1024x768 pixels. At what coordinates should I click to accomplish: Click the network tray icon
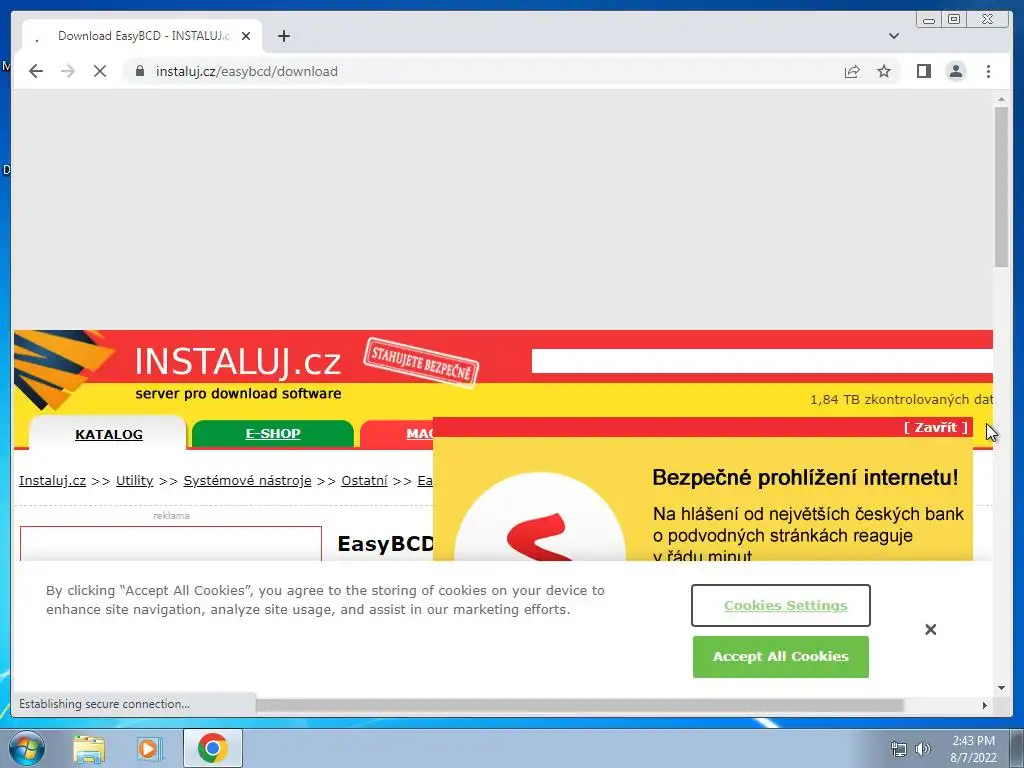click(x=899, y=749)
